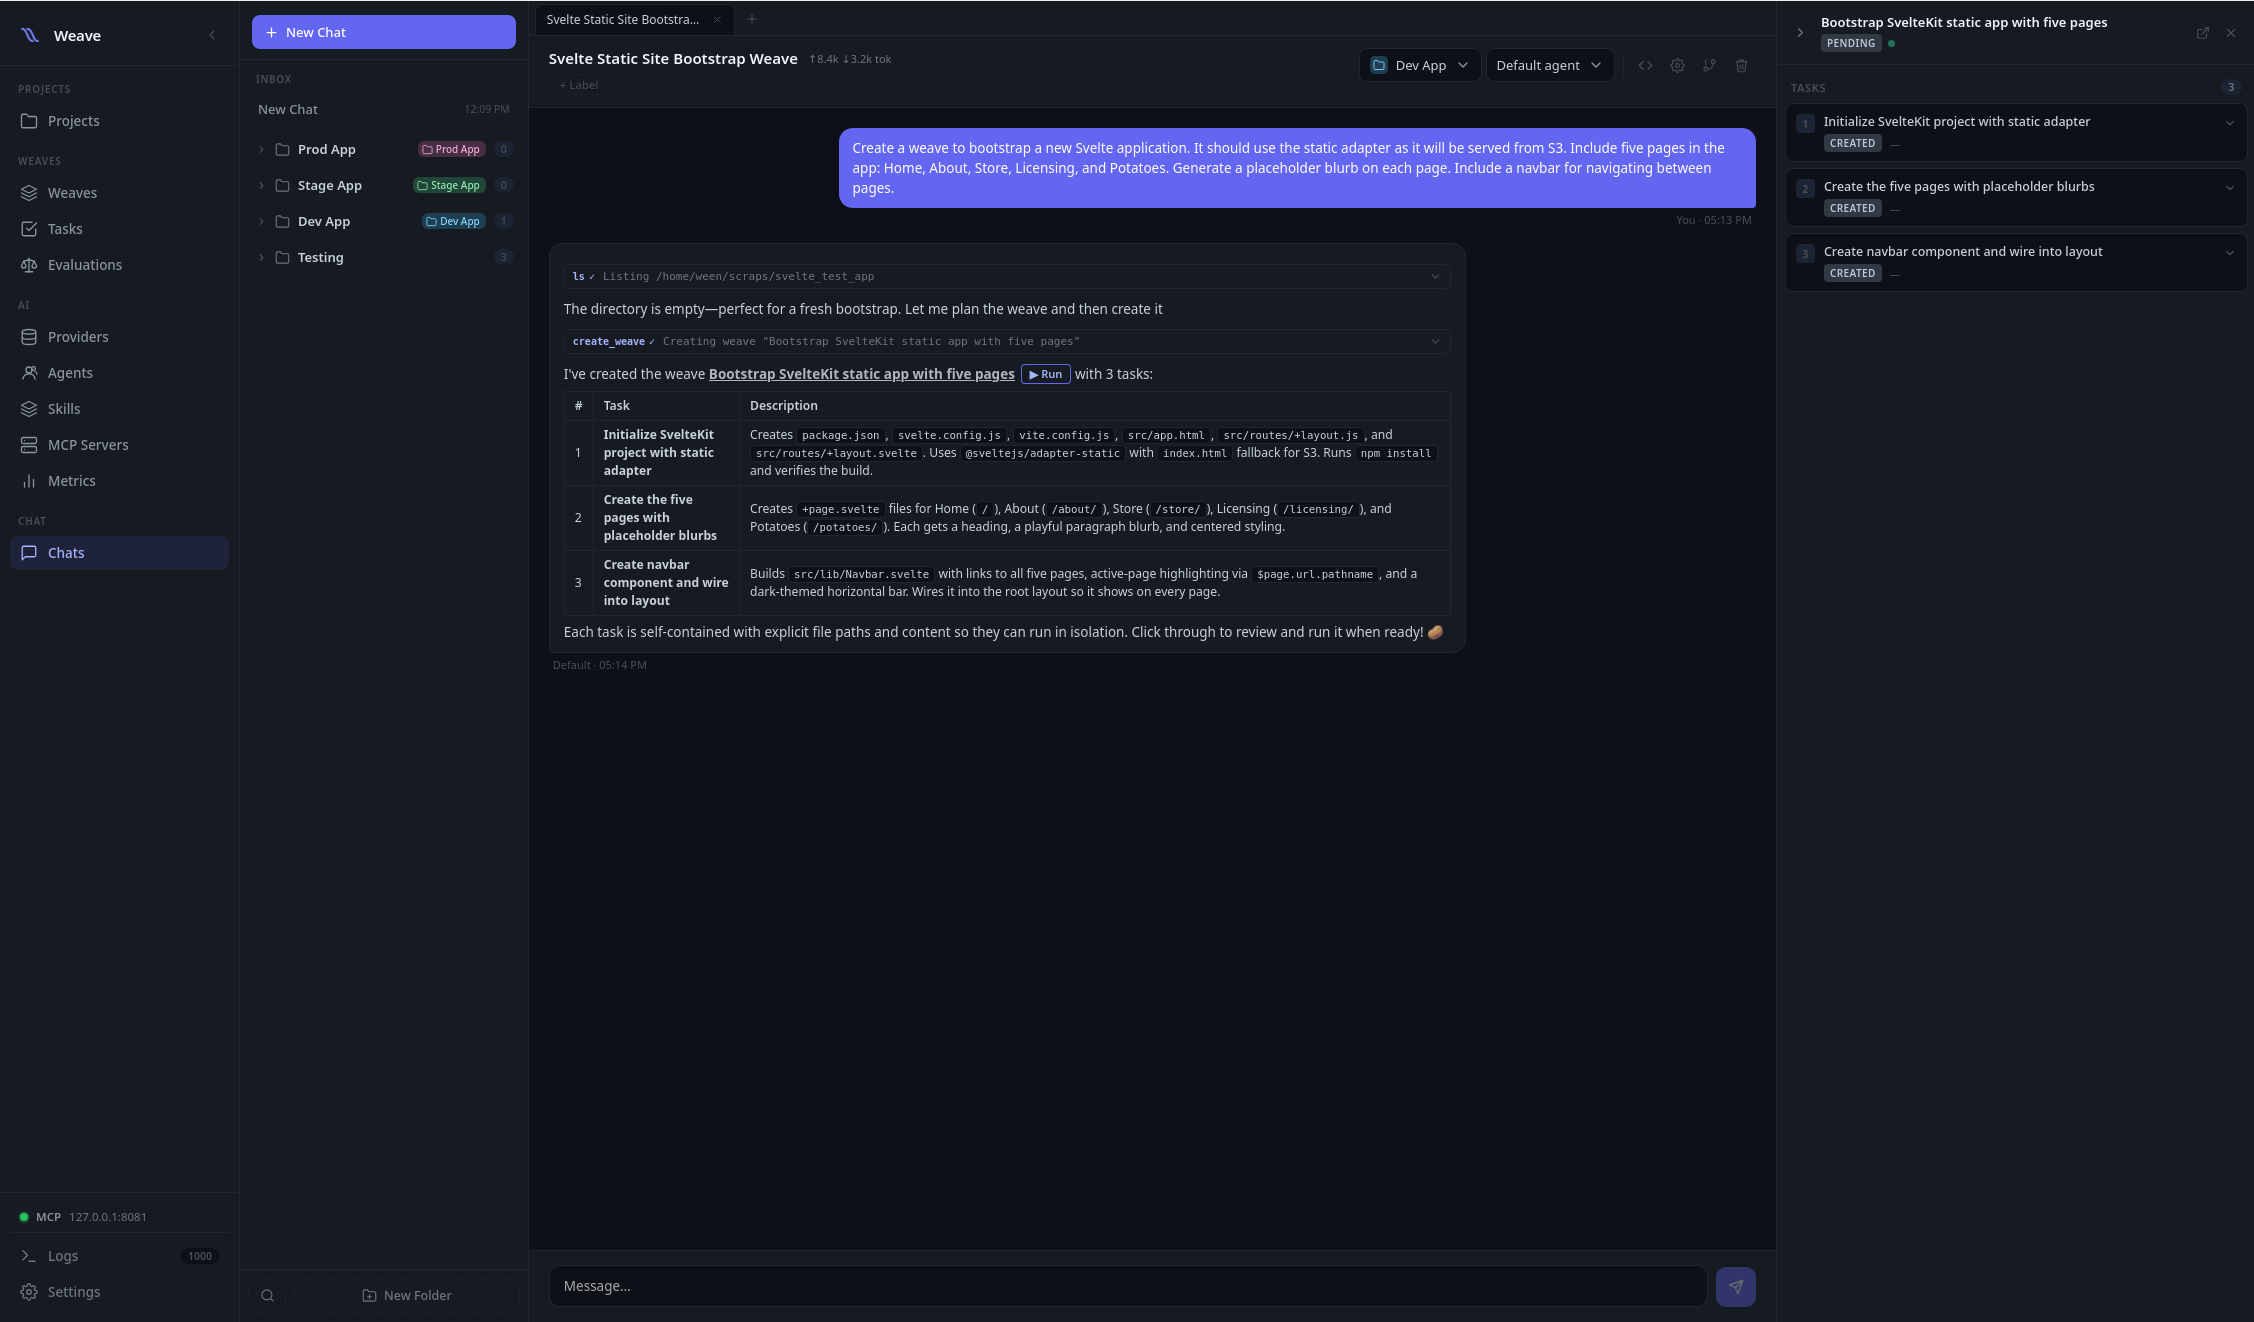Click the branch chat icon
Viewport: 2254px width, 1322px height.
[x=1709, y=65]
